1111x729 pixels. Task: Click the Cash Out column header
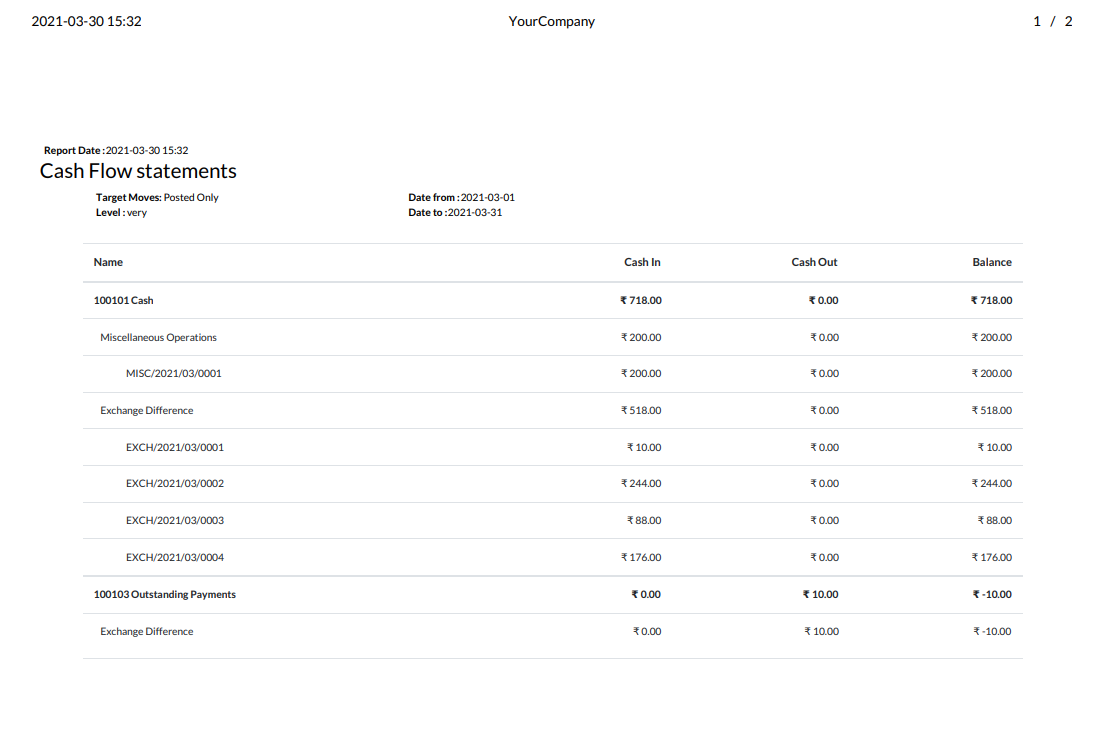(x=814, y=262)
